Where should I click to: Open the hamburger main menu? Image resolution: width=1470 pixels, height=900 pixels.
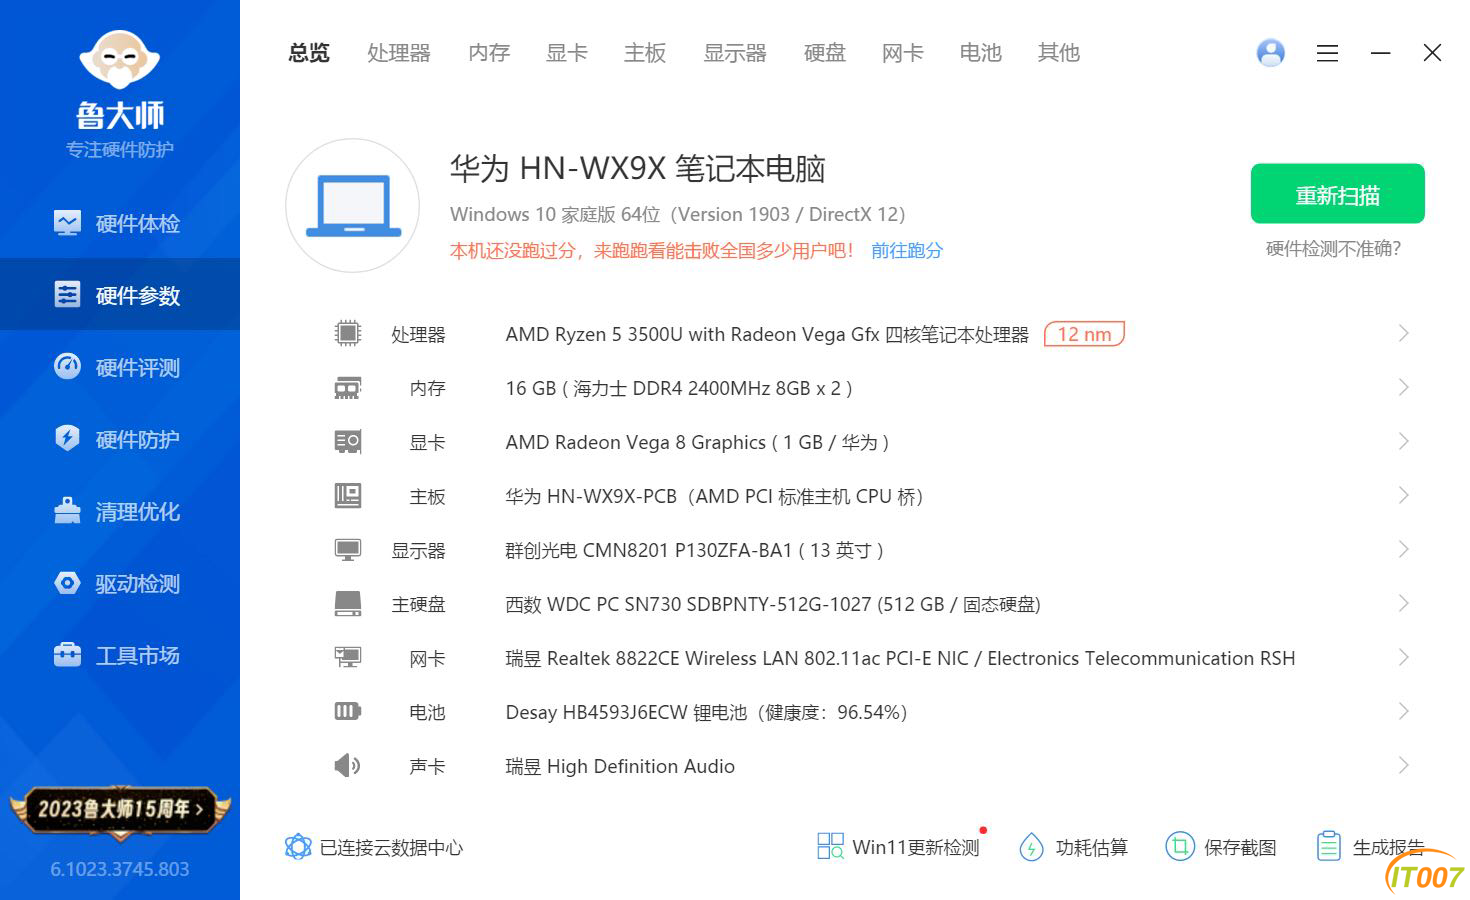(x=1328, y=53)
